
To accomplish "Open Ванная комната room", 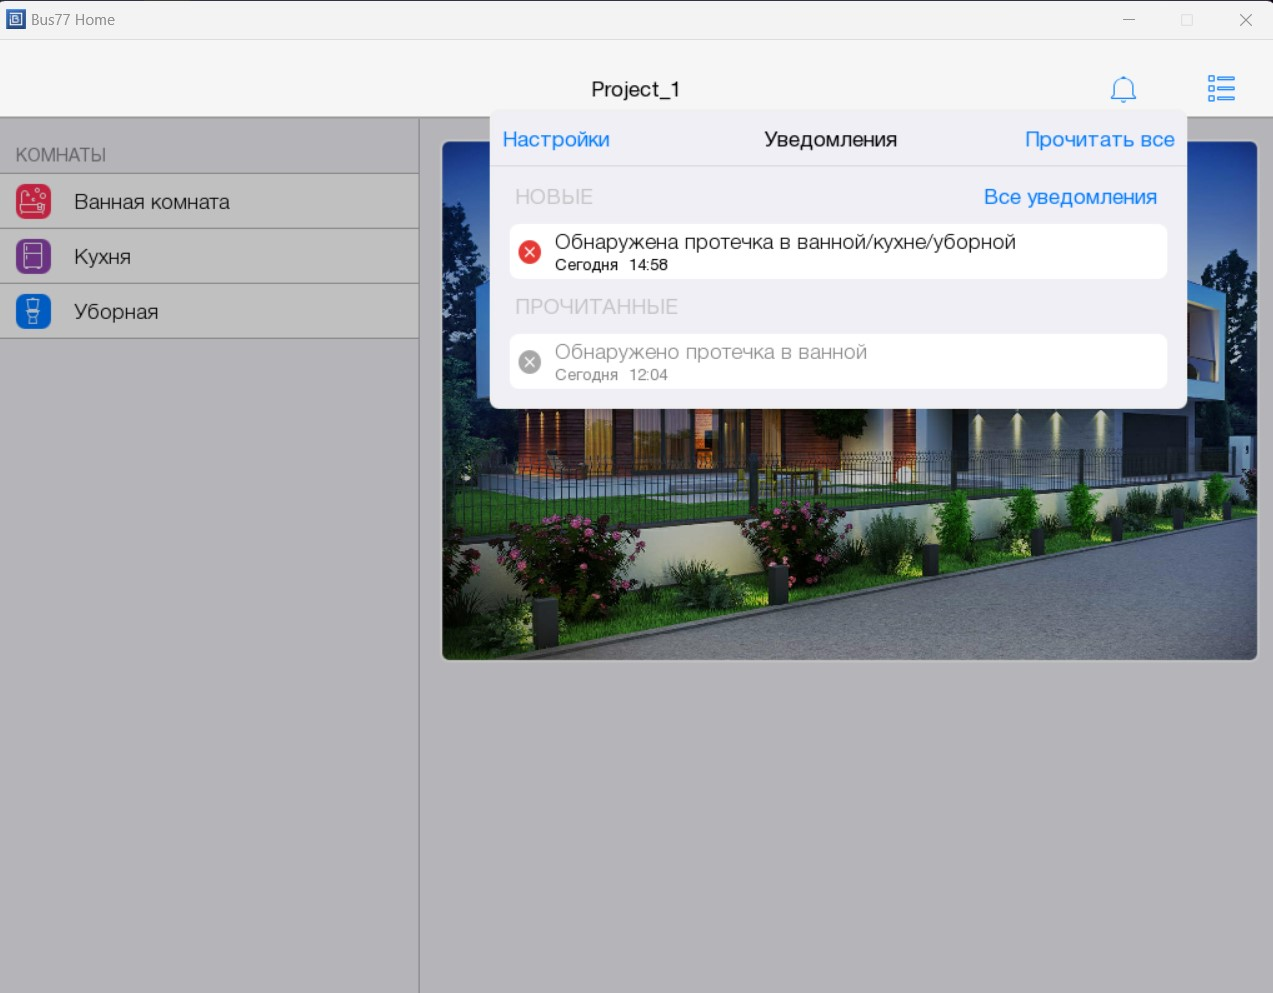I will tap(152, 202).
